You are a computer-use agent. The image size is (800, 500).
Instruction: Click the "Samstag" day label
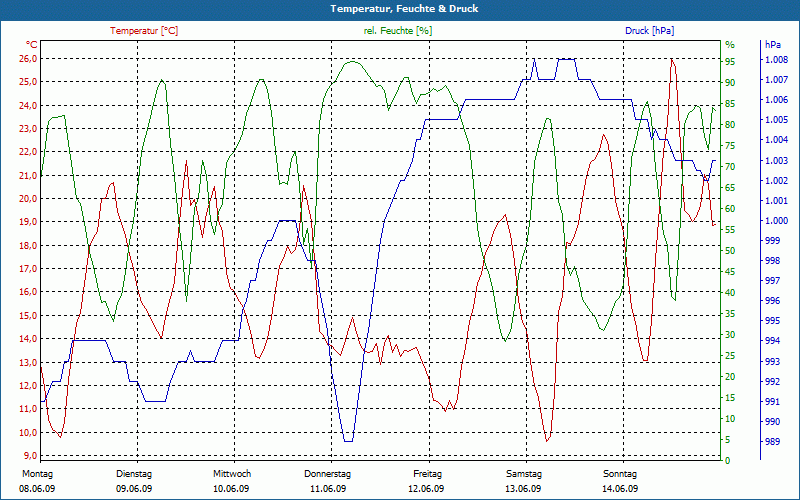523,474
